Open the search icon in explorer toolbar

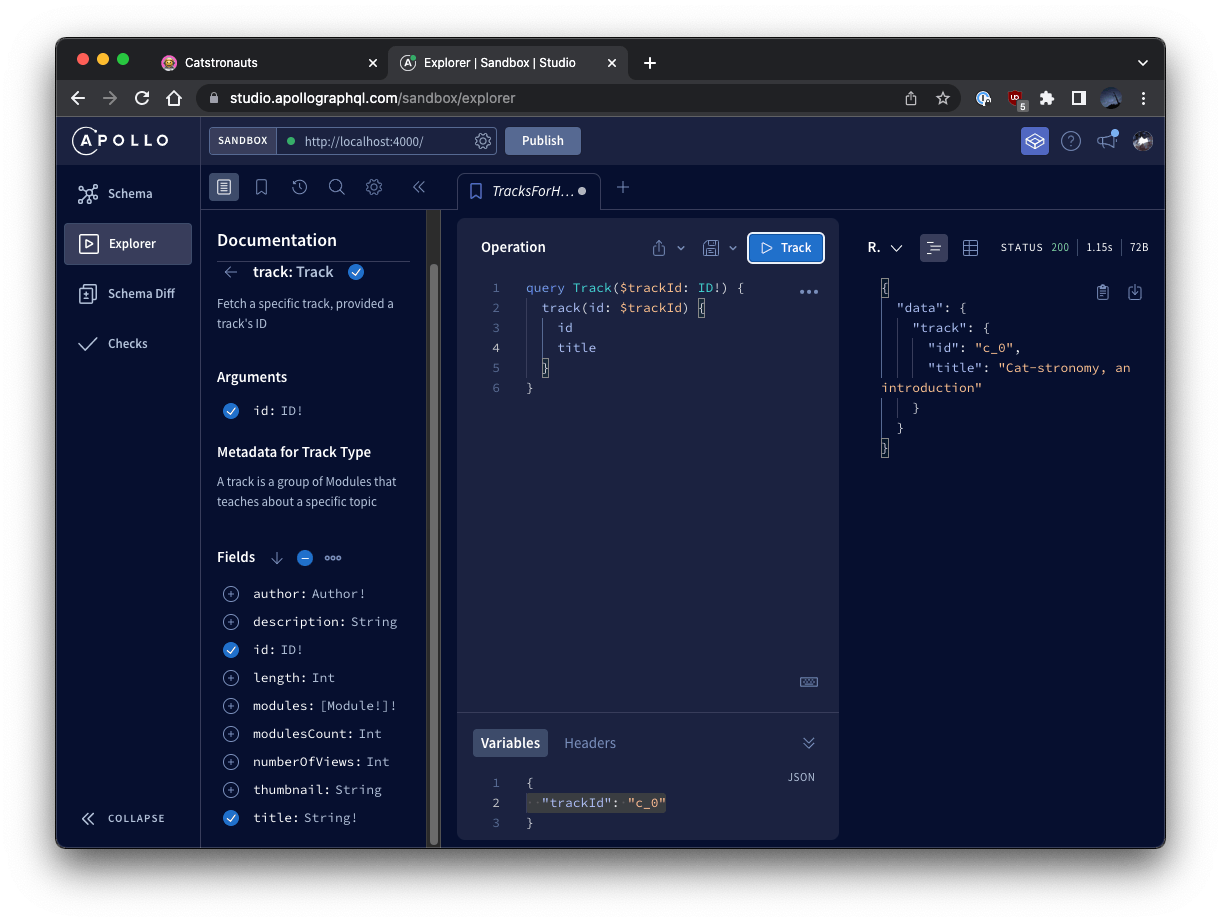click(337, 187)
